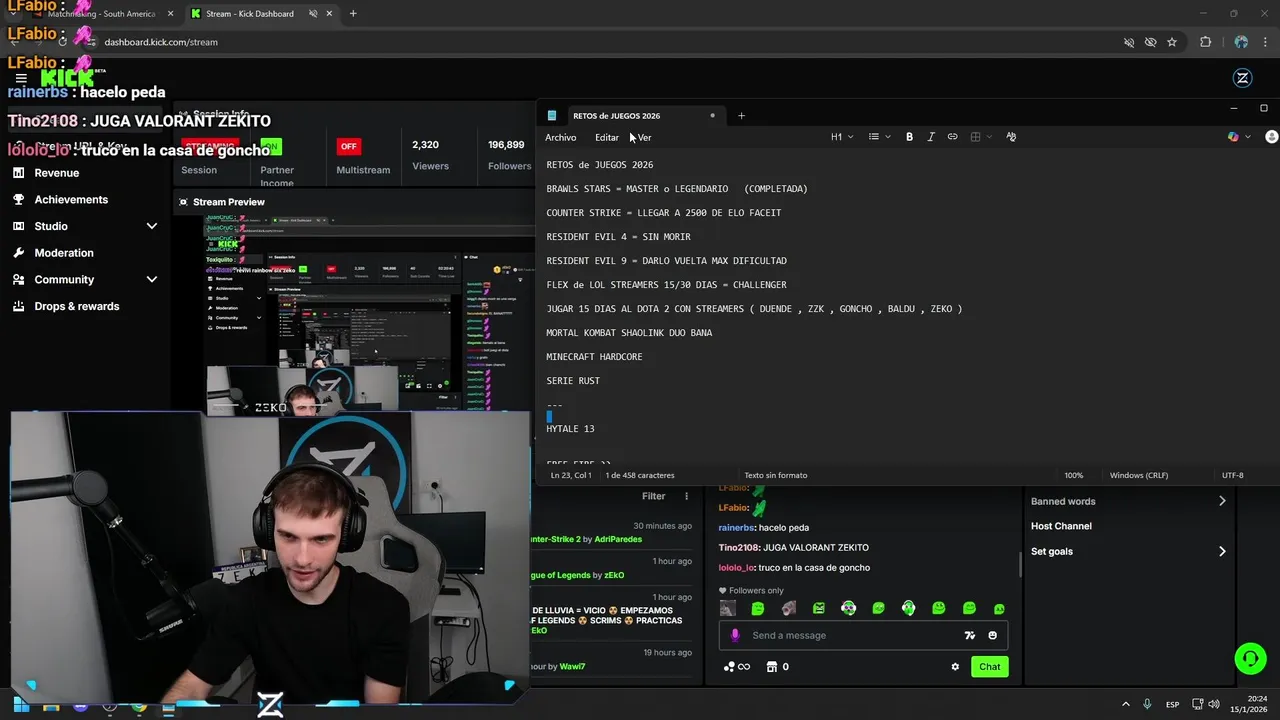The width and height of the screenshot is (1280, 720).
Task: Open the Editar menu in Notepad
Action: pos(606,137)
